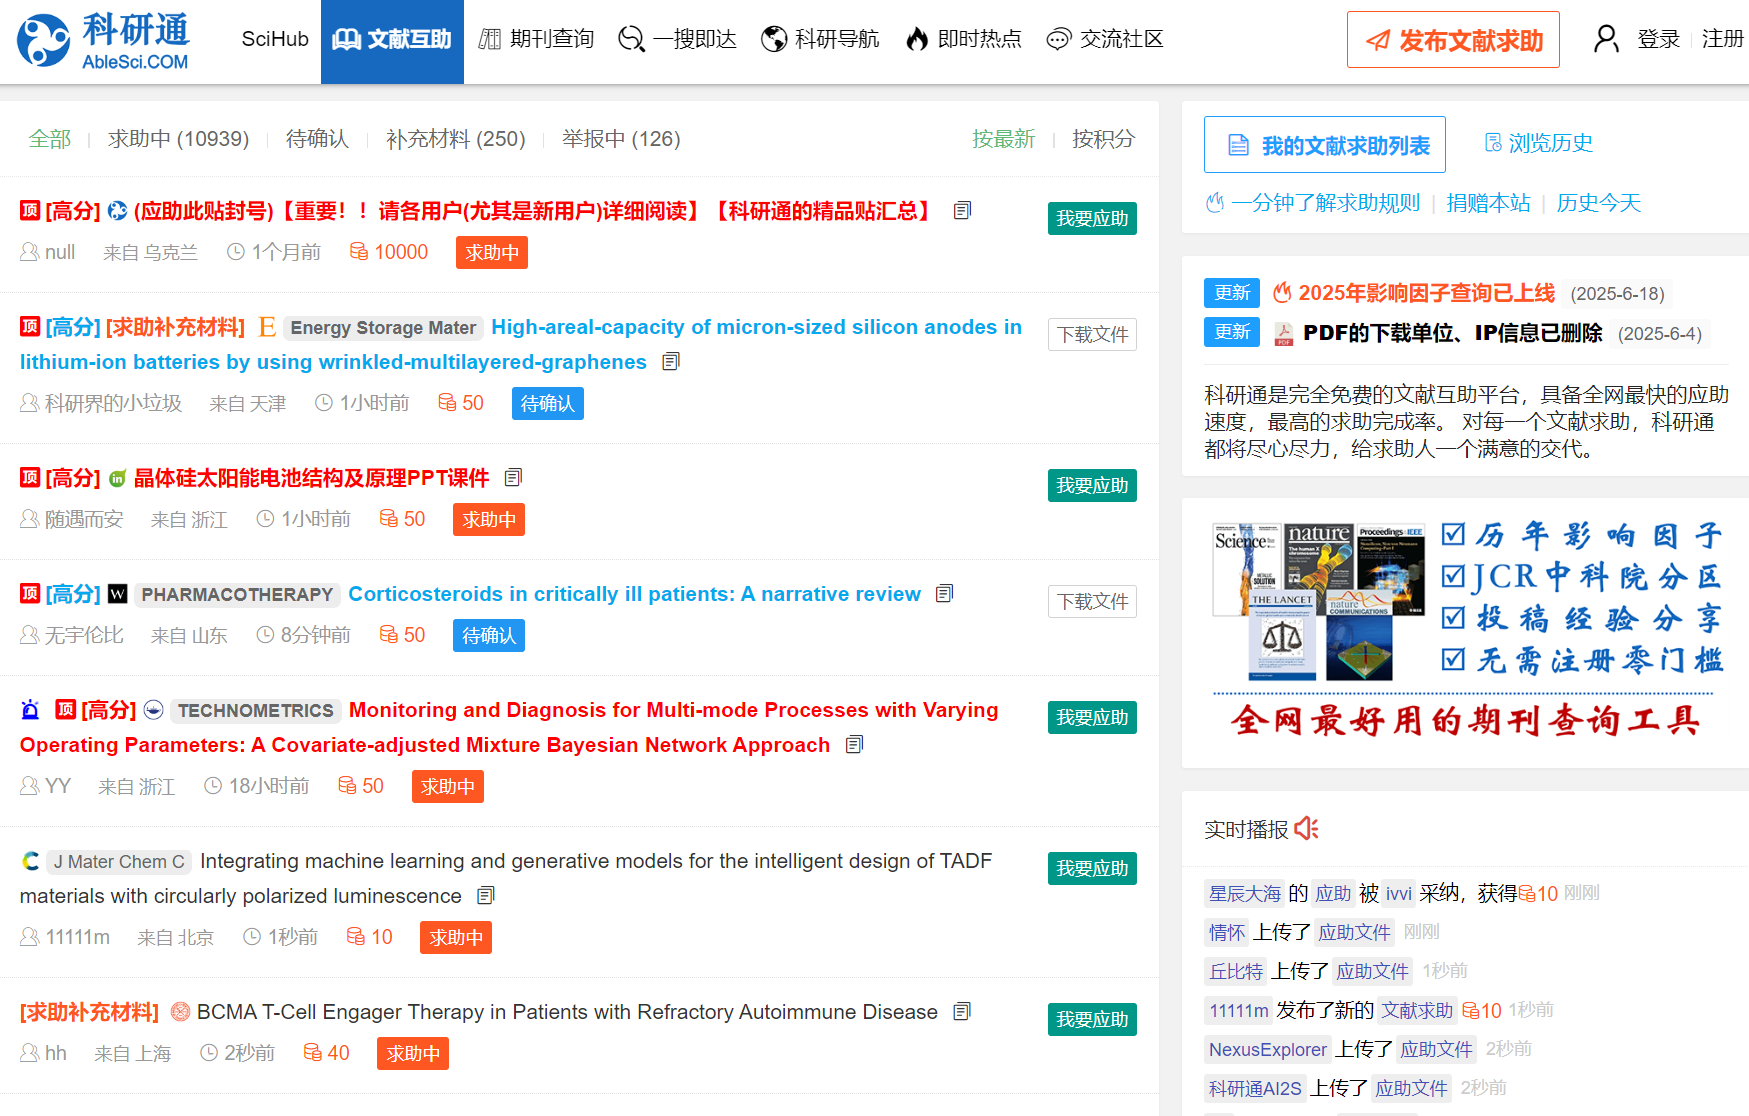Open the 捐赠本站 link
This screenshot has height=1116, width=1749.
(x=1488, y=203)
